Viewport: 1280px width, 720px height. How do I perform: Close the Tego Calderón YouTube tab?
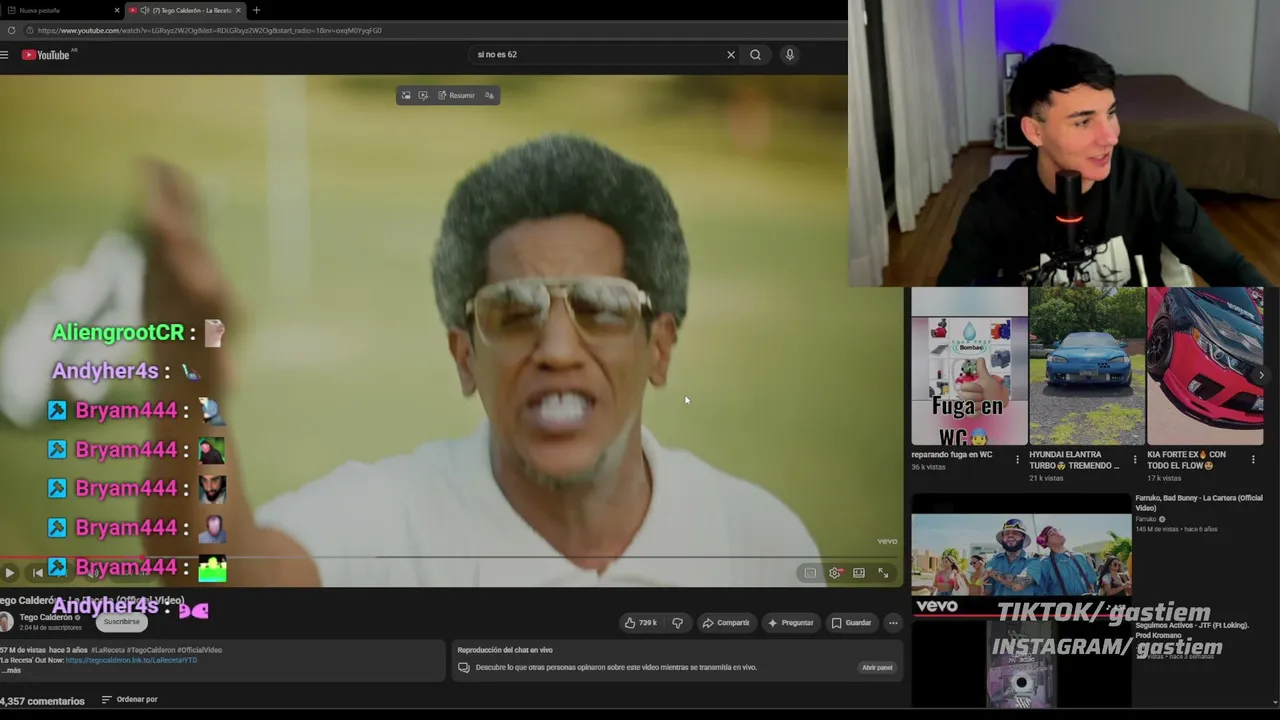click(x=238, y=10)
